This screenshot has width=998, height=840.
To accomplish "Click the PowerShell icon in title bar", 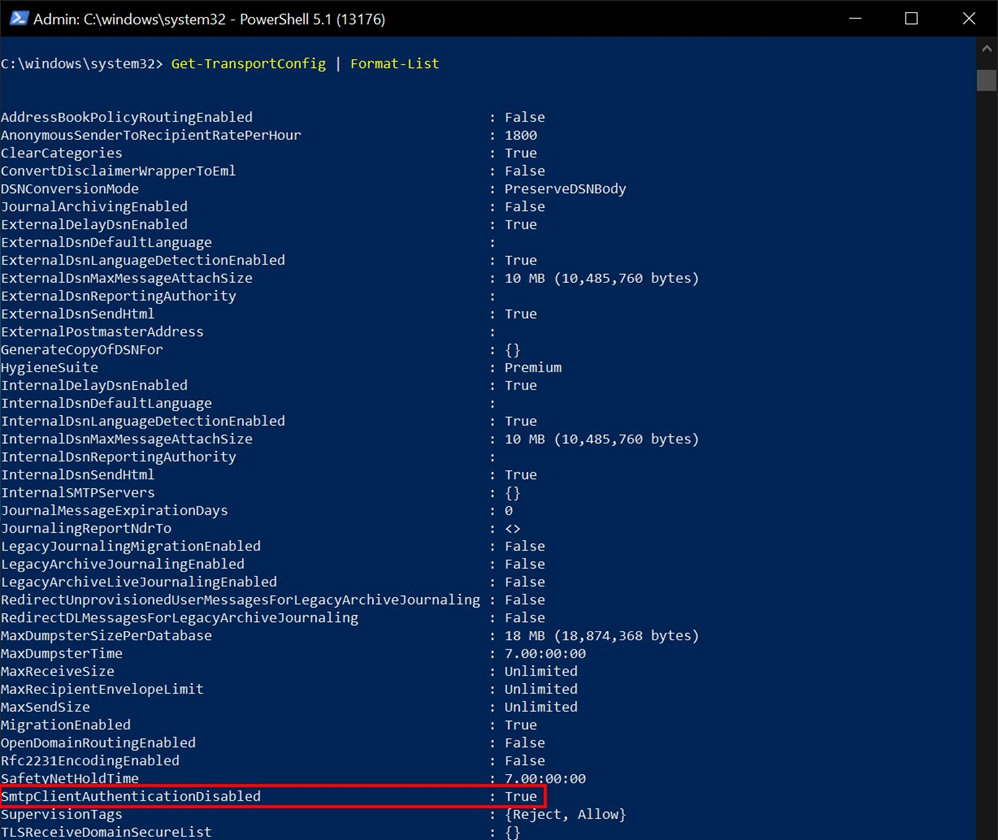I will click(x=18, y=18).
